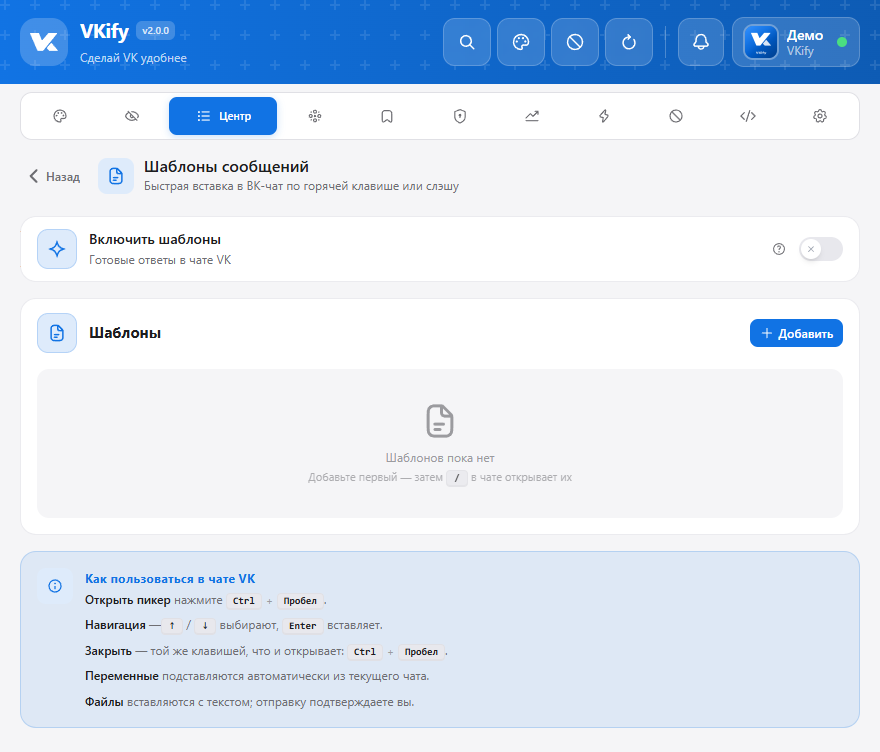Switch to the crossed-eye hiding tab
This screenshot has width=880, height=752.
pyautogui.click(x=132, y=116)
